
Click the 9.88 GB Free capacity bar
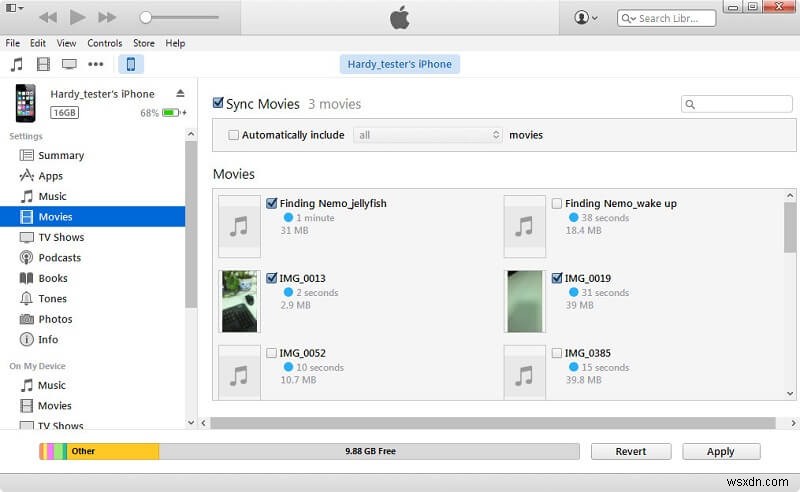click(369, 451)
